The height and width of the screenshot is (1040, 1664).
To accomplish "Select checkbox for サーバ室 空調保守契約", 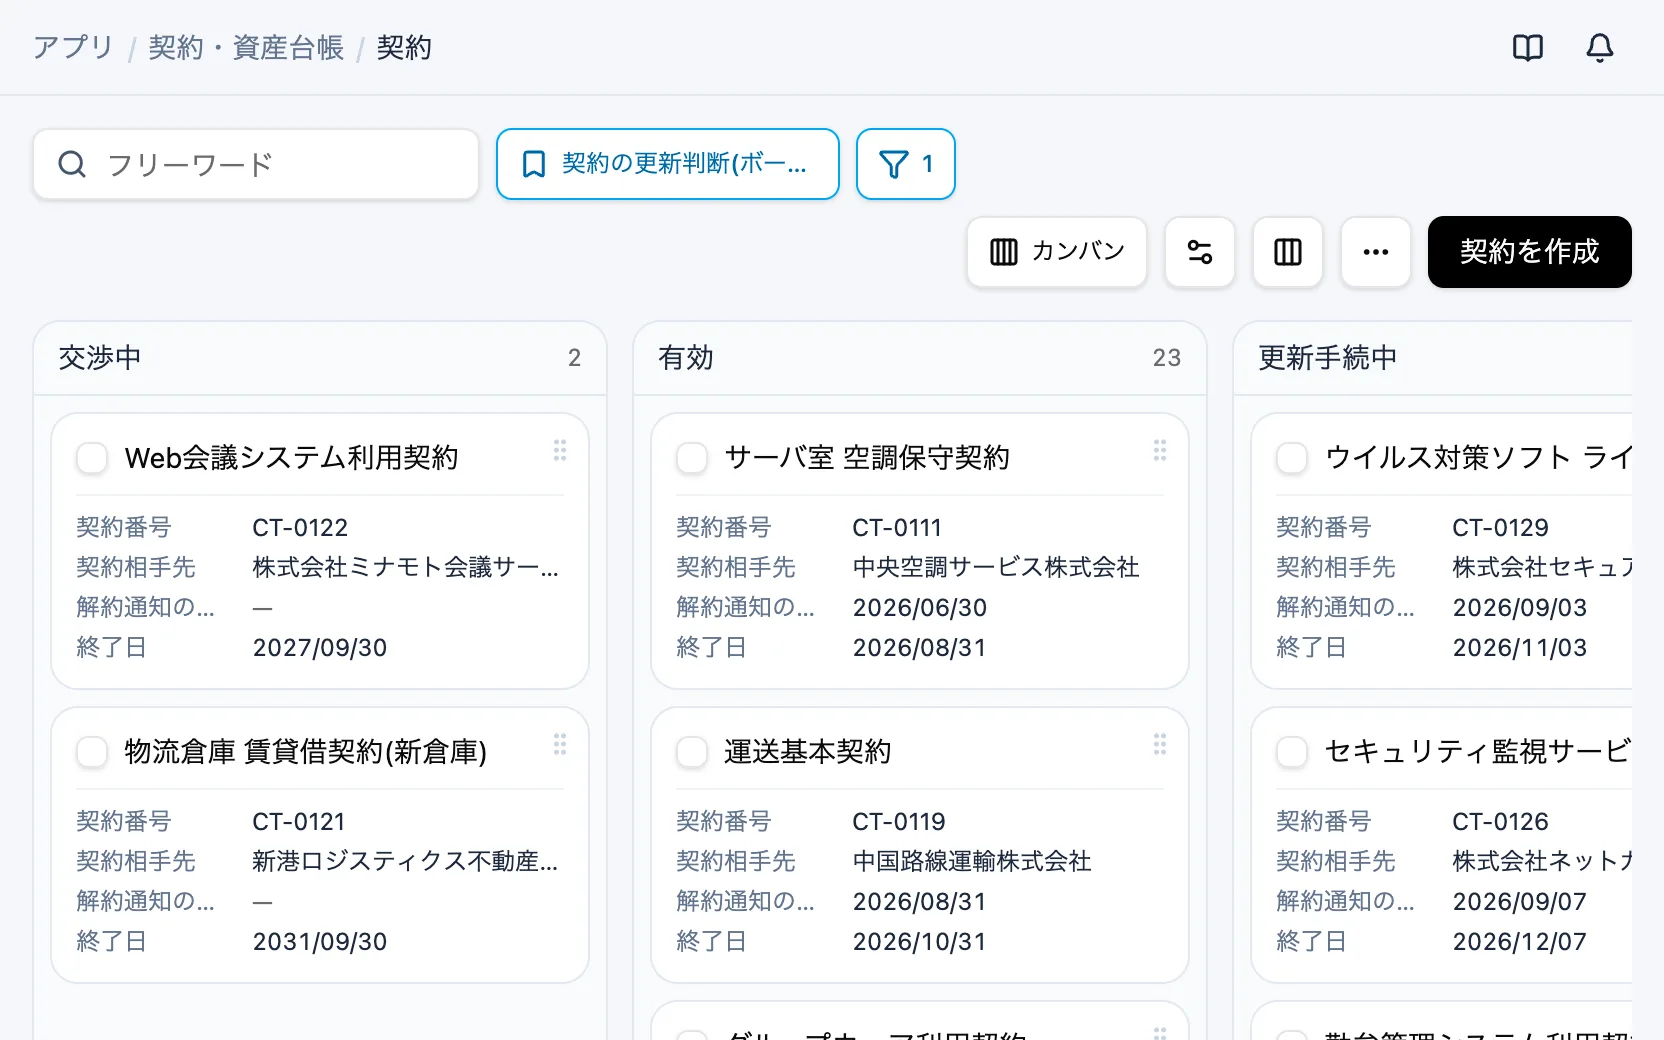I will click(692, 458).
